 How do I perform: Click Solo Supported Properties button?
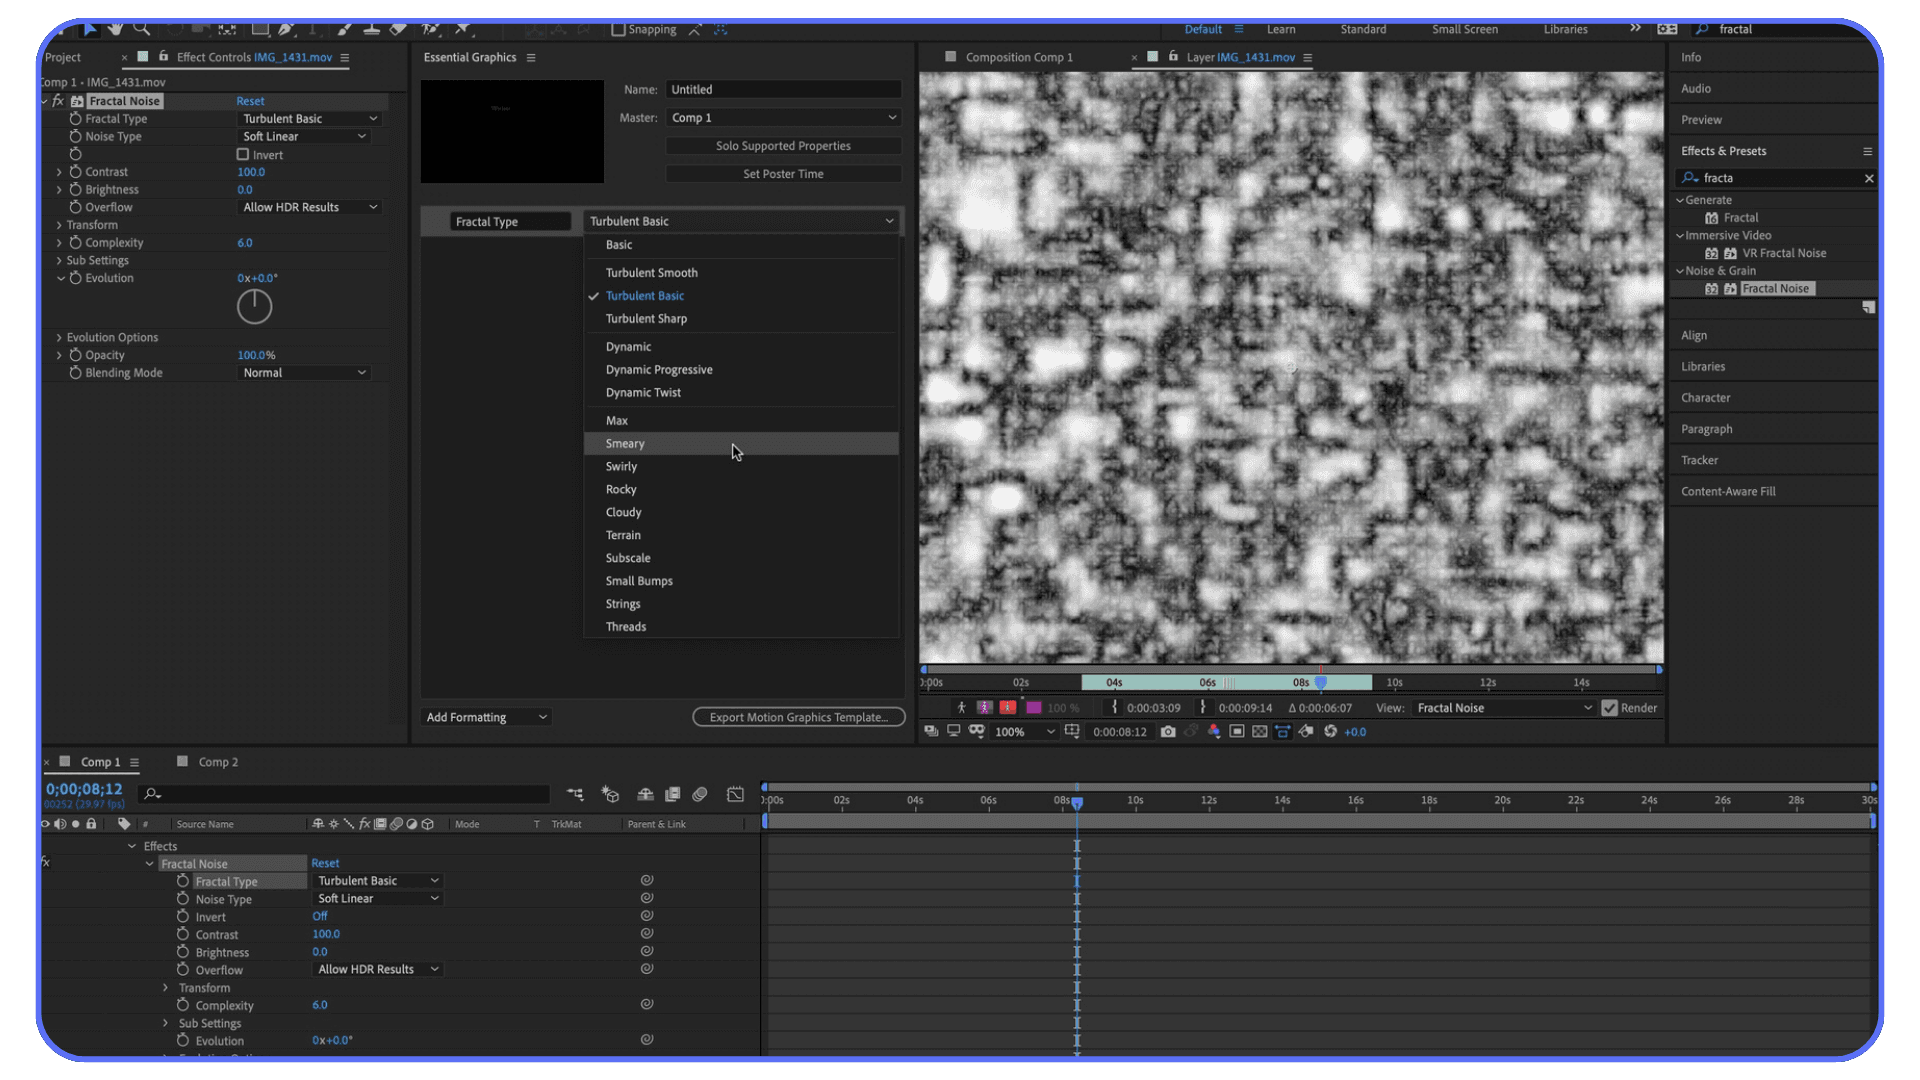pyautogui.click(x=783, y=146)
